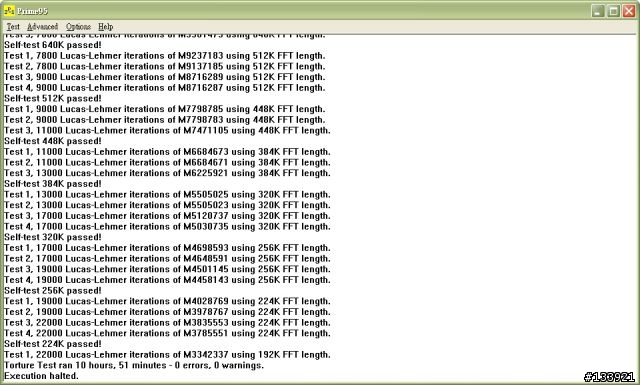Minimize the Prime95 window
The width and height of the screenshot is (640, 385).
pos(598,11)
